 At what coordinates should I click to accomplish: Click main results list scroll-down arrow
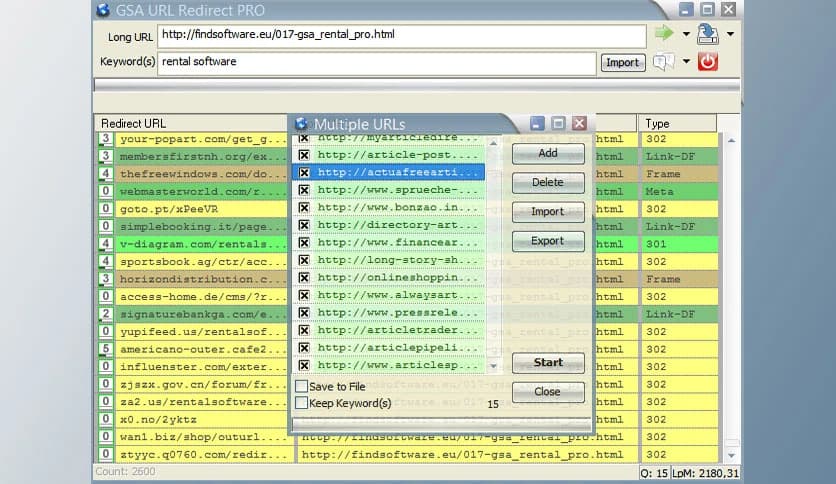coord(732,455)
